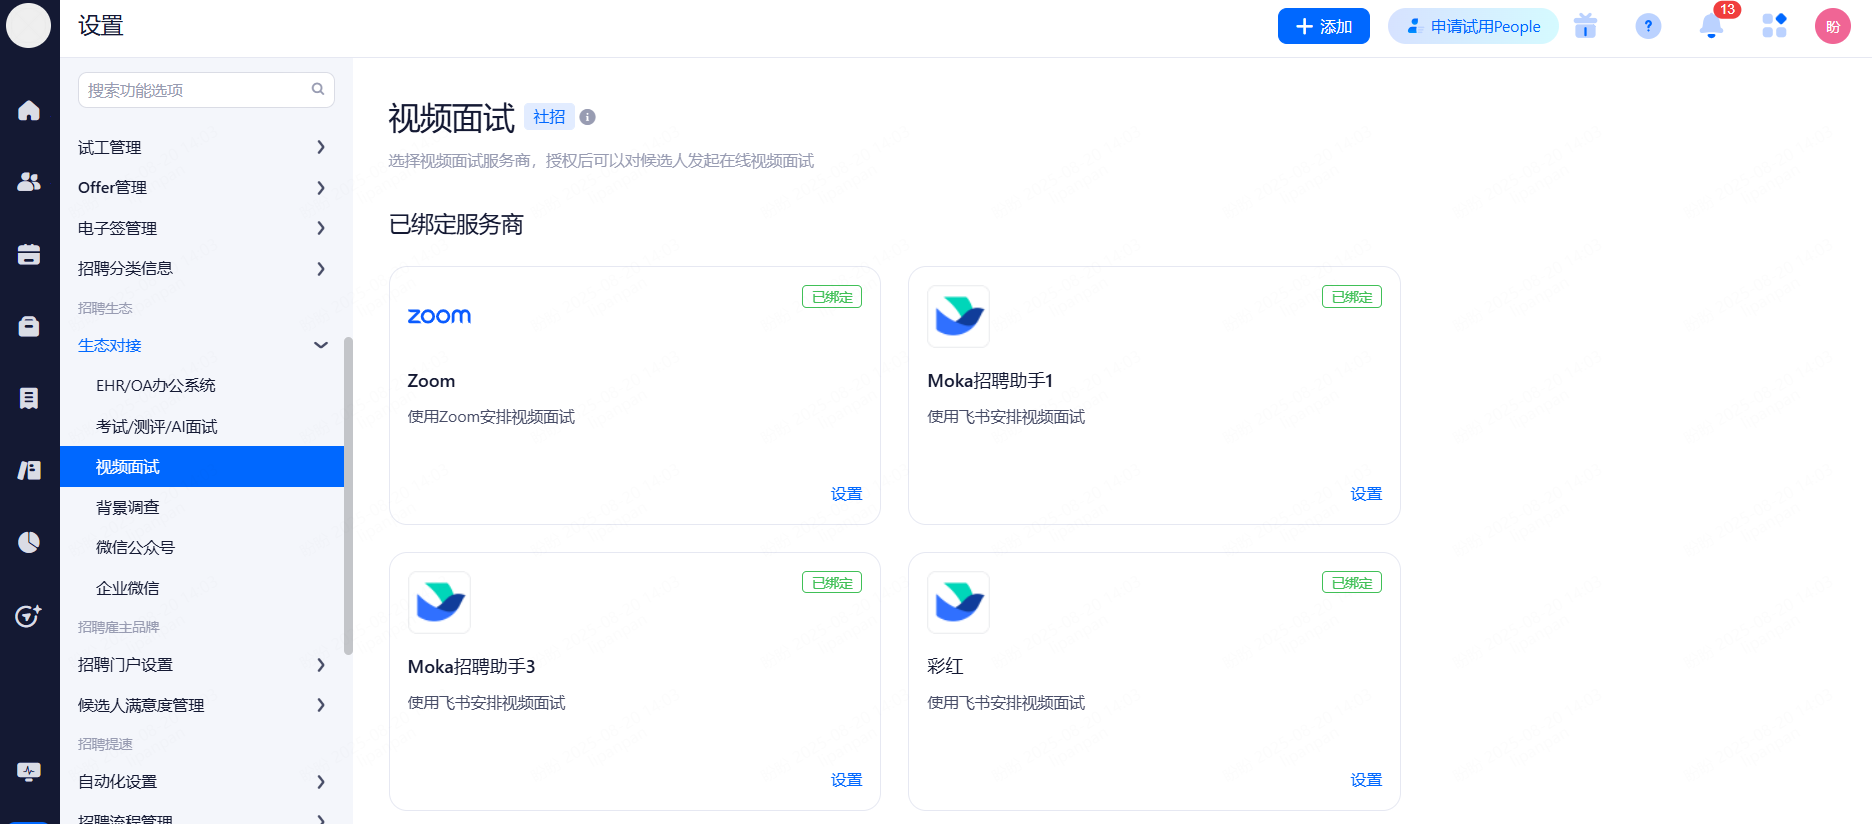Image resolution: width=1872 pixels, height=824 pixels.
Task: Click the home icon in left sidebar
Action: click(29, 110)
